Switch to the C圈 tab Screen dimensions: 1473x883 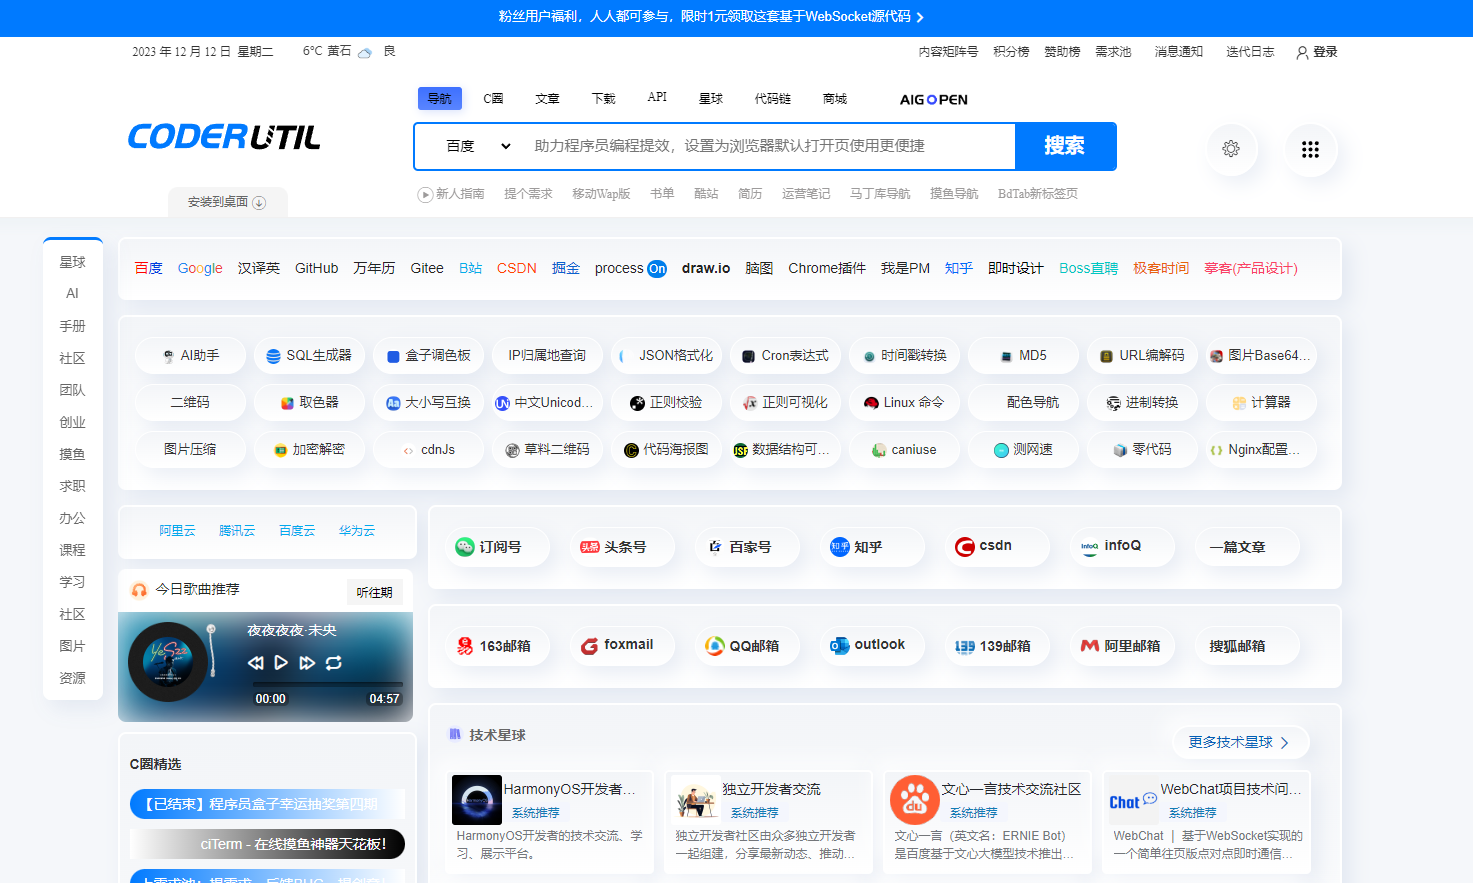tap(493, 98)
